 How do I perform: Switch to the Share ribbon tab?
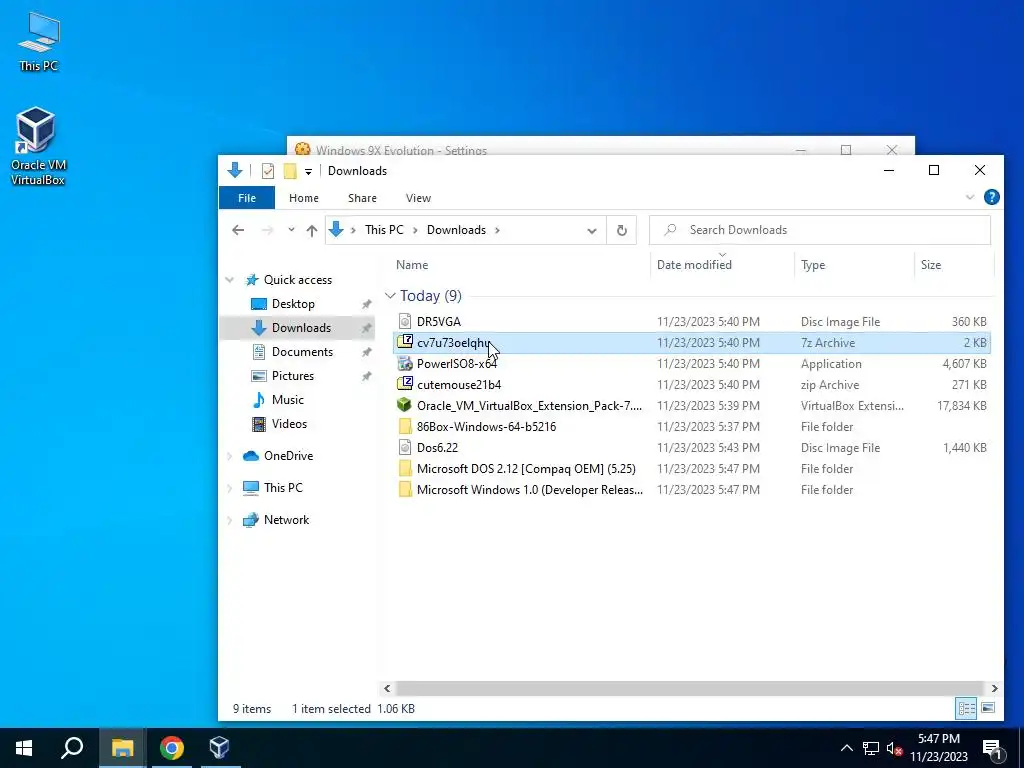[x=362, y=198]
